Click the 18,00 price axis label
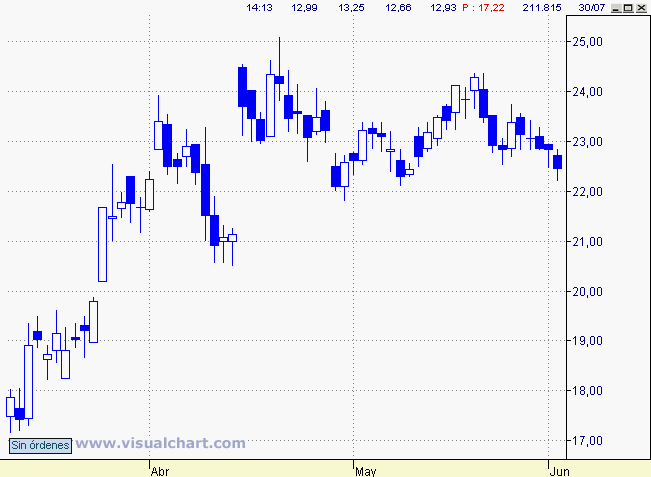Viewport: 651px width, 477px height. click(587, 390)
